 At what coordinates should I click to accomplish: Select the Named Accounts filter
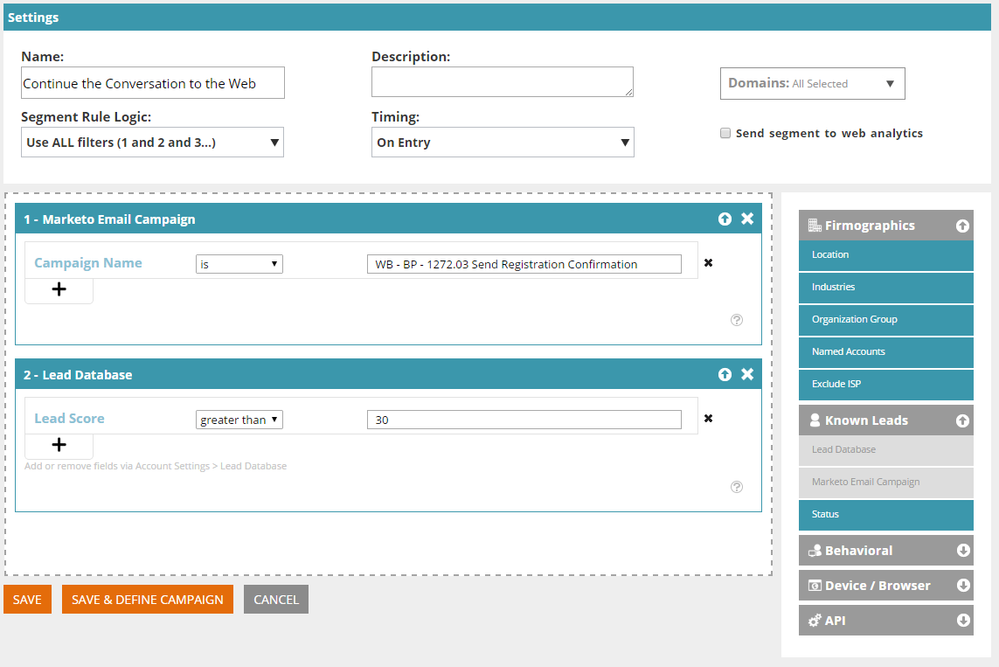click(885, 352)
